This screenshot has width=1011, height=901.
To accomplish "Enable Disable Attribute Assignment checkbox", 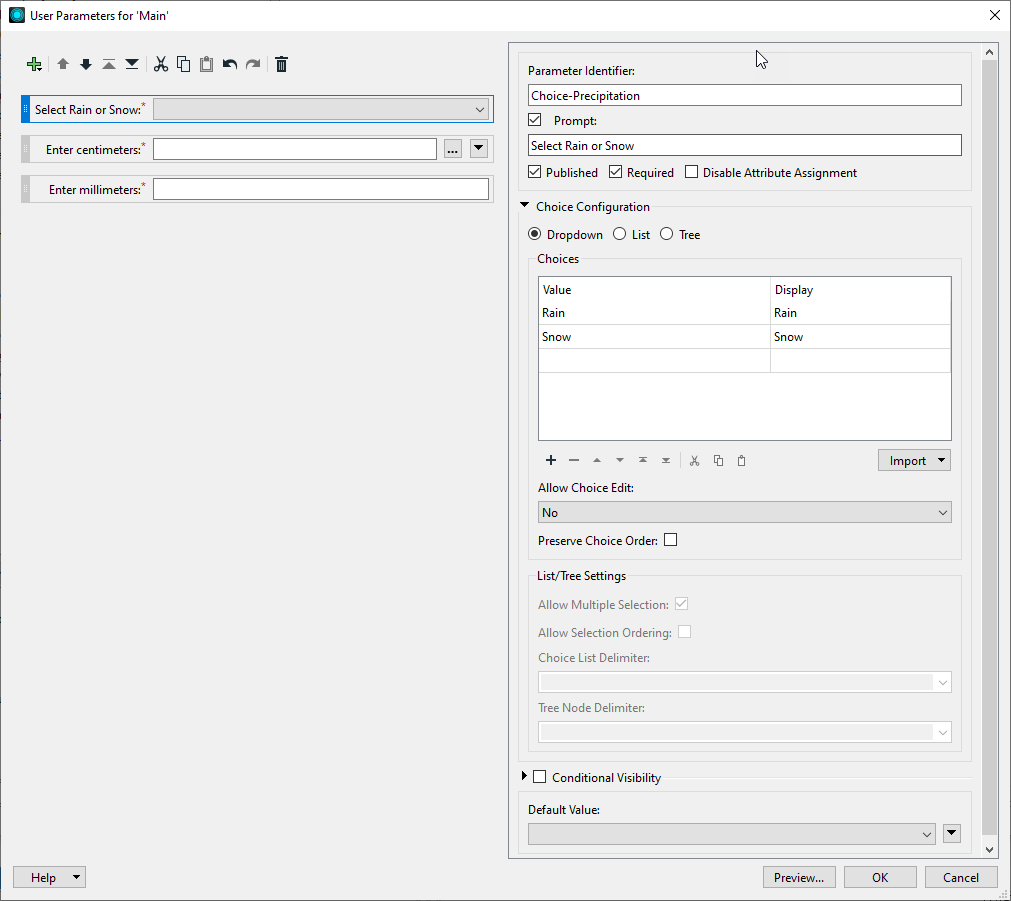I will point(692,172).
